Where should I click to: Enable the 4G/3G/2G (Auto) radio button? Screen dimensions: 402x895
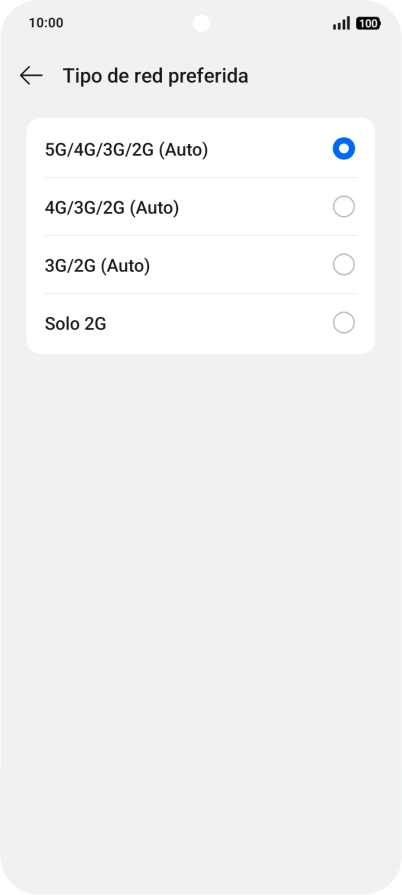[x=344, y=207]
